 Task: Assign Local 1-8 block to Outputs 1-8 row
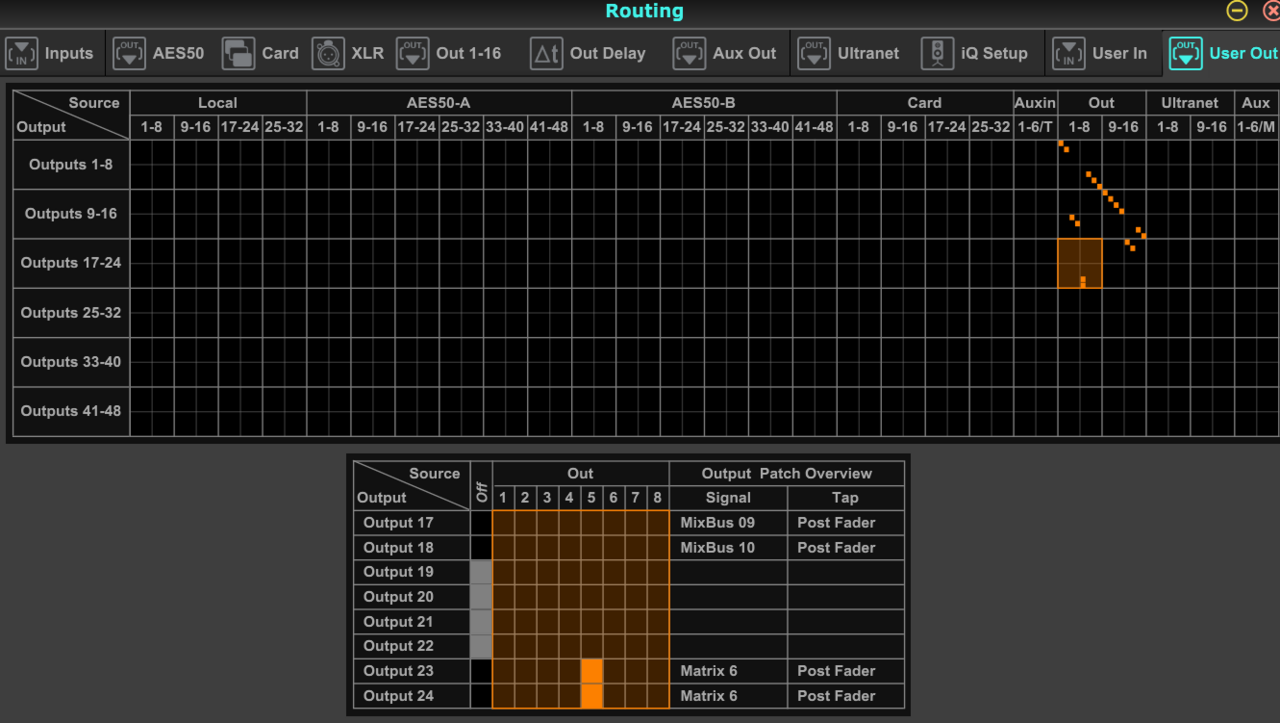coord(152,164)
